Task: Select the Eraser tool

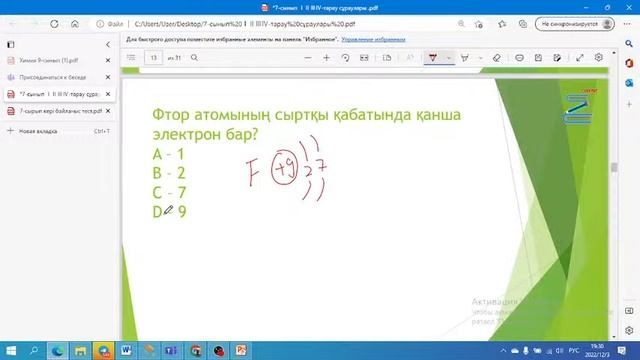Action: coord(497,58)
